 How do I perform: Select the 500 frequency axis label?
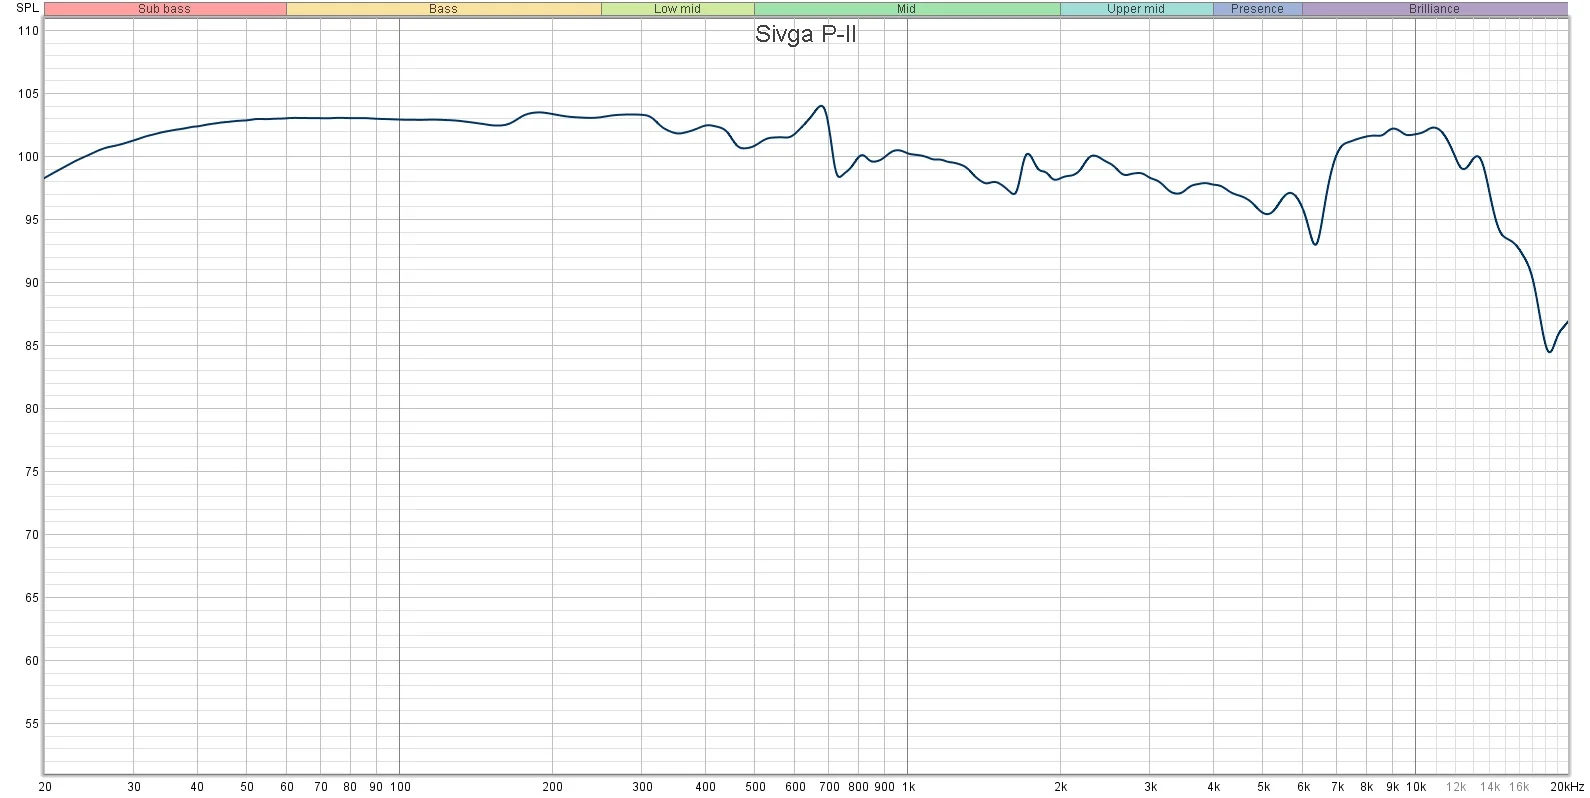click(x=755, y=787)
